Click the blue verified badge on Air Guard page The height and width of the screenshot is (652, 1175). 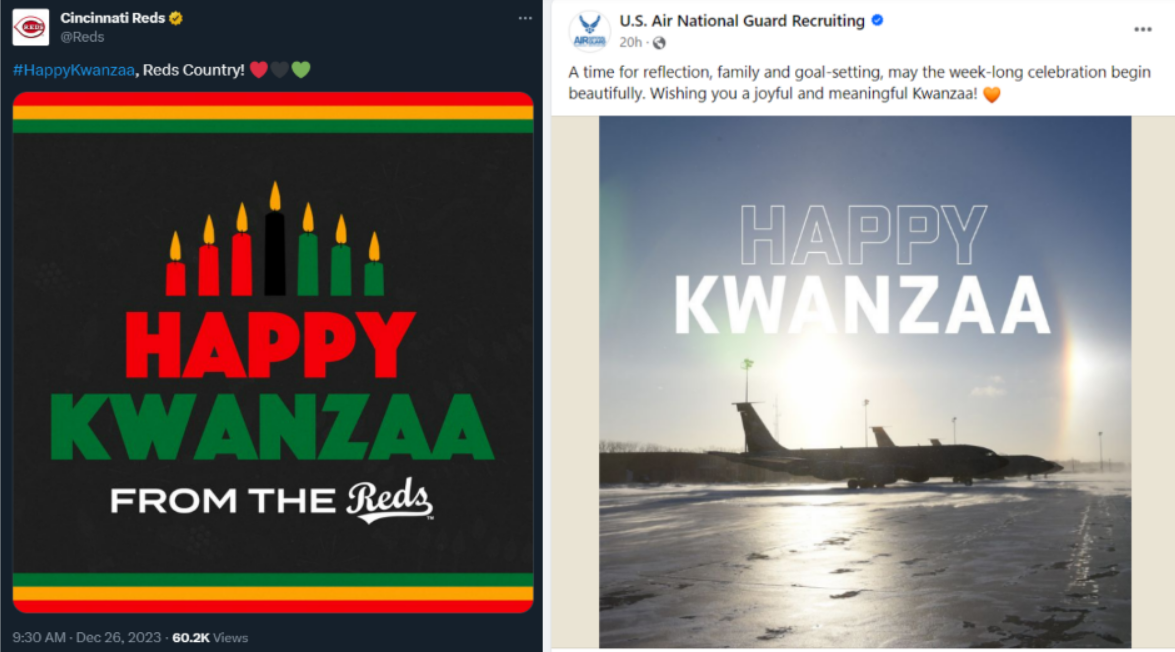(x=878, y=20)
